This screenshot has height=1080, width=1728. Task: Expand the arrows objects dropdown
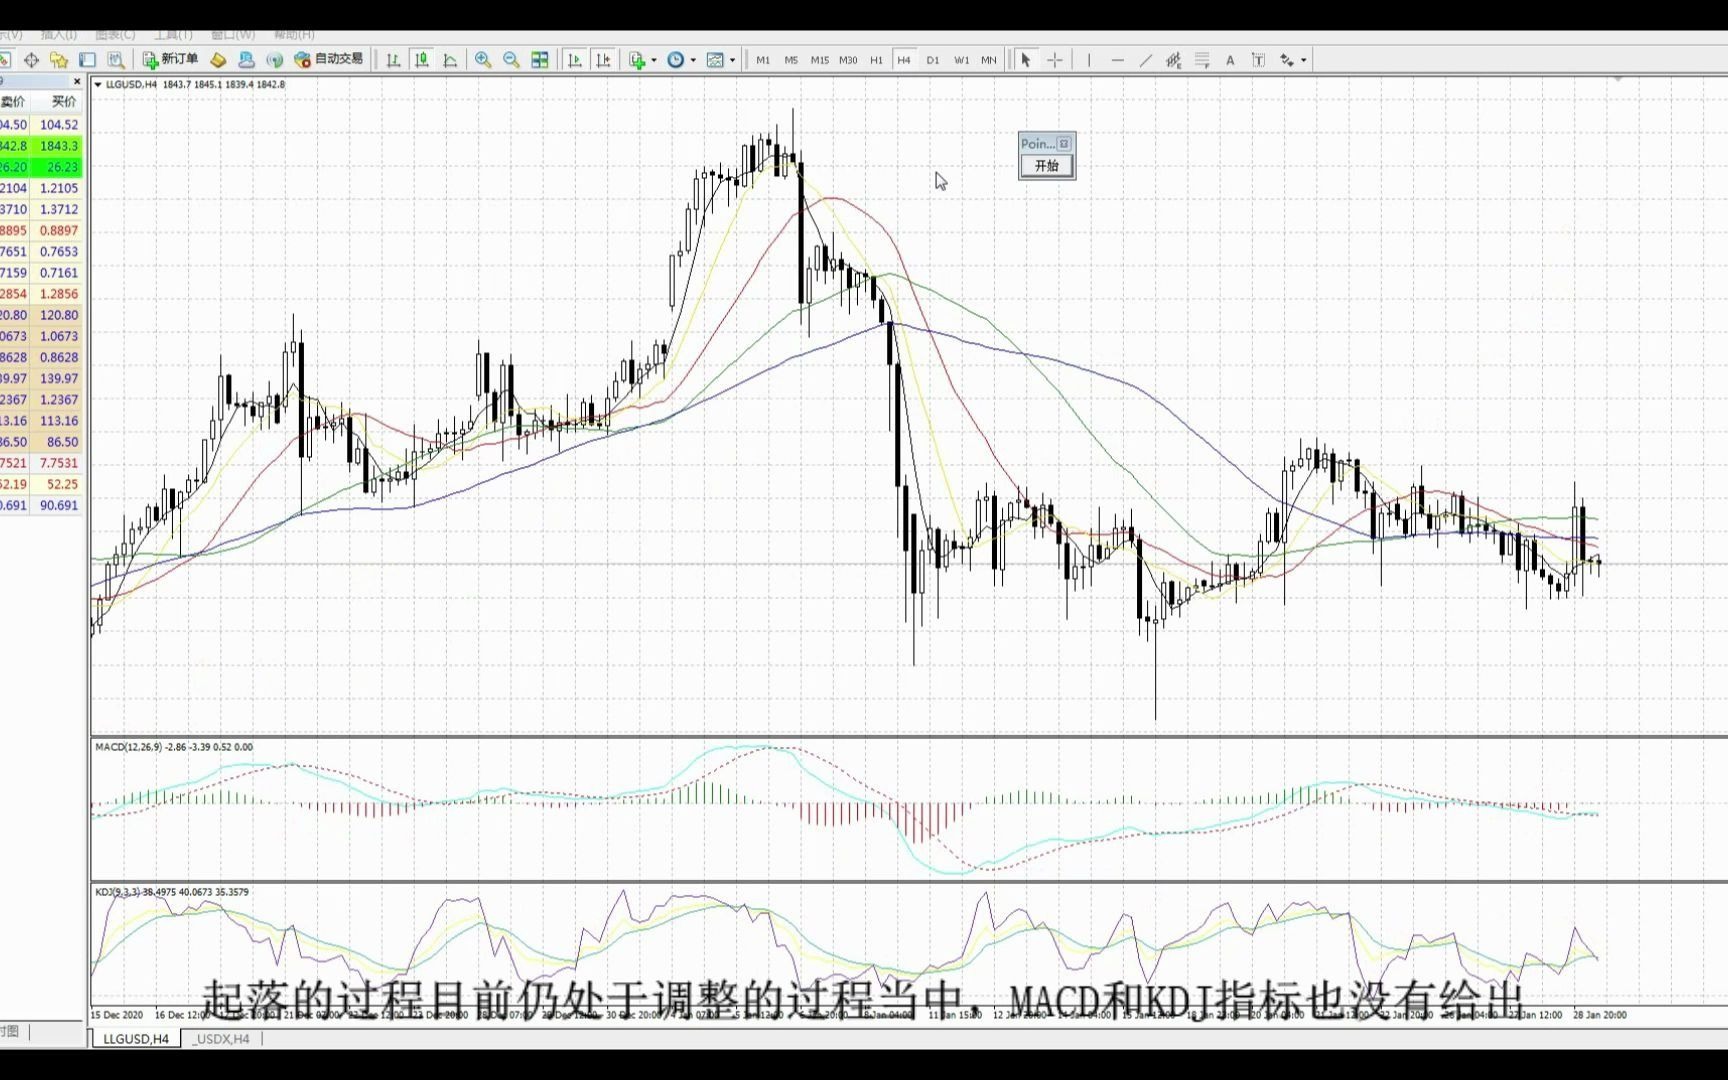(1303, 60)
